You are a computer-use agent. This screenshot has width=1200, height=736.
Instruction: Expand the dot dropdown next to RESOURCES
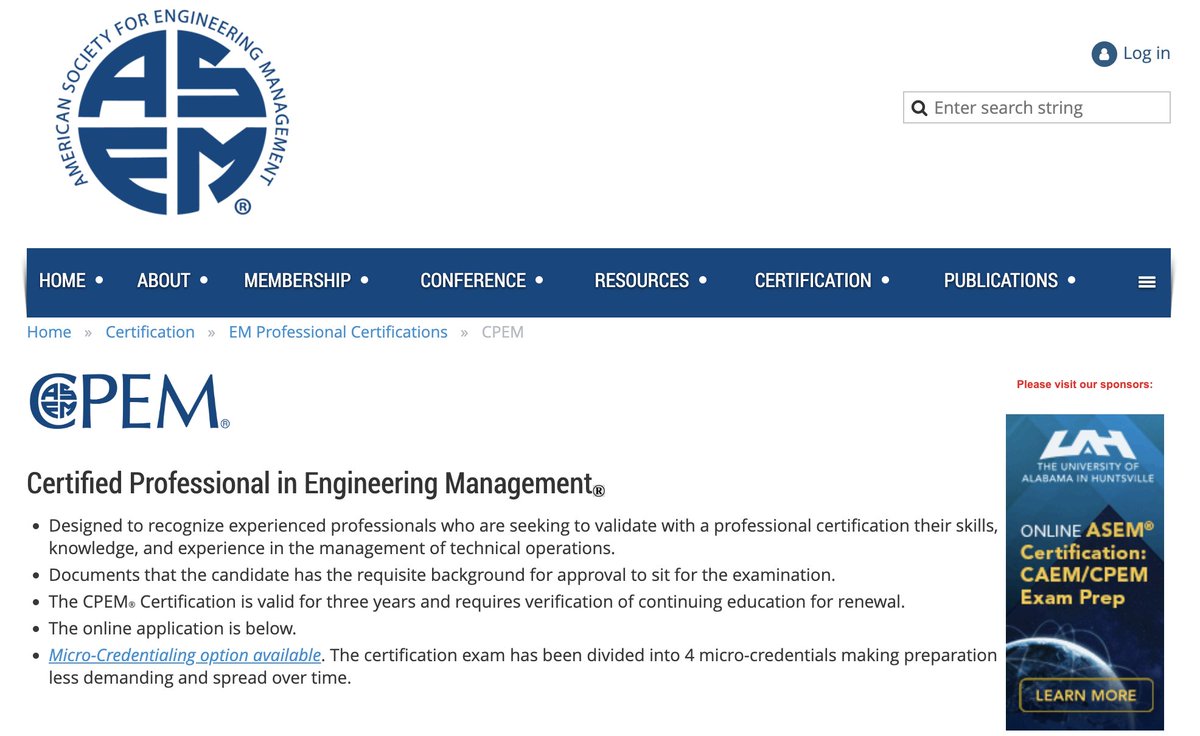point(702,280)
